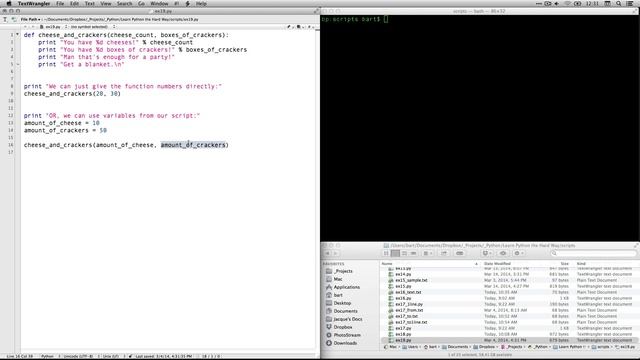Click the Finder back arrow button

pyautogui.click(x=327, y=253)
